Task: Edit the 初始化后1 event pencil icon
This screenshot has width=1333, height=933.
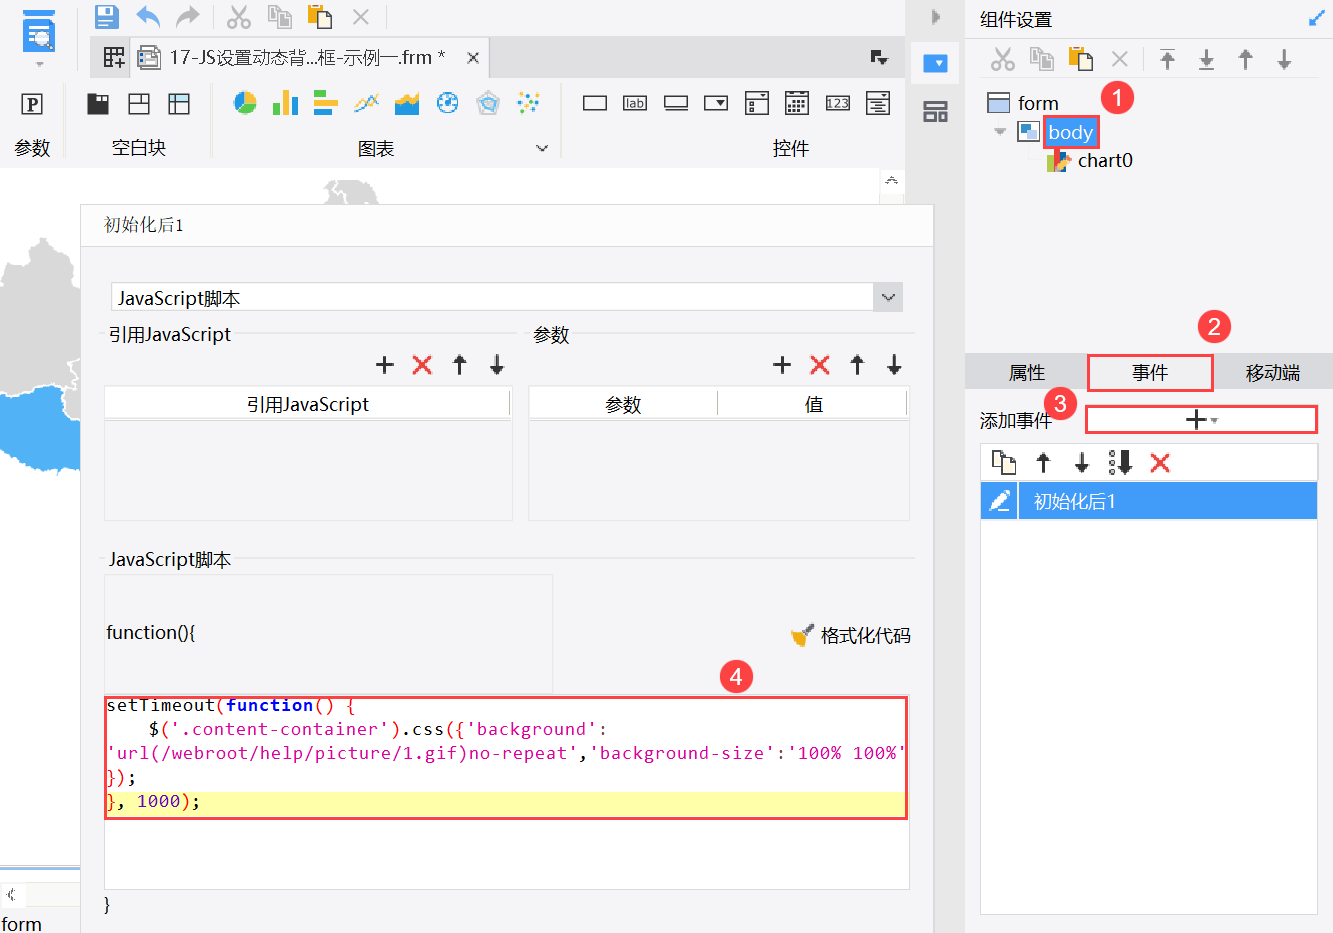Action: (999, 501)
